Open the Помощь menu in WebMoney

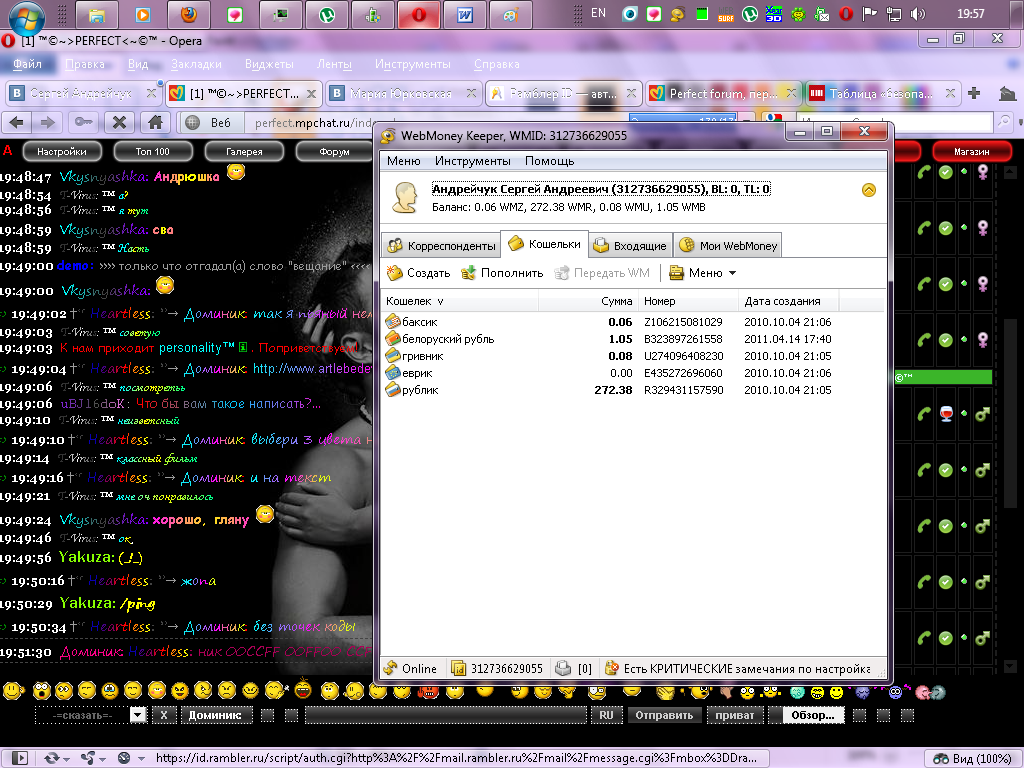[549, 161]
